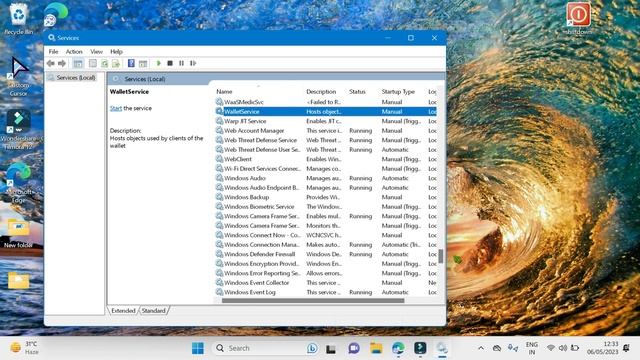Open the Chat app on the taskbar

click(354, 348)
